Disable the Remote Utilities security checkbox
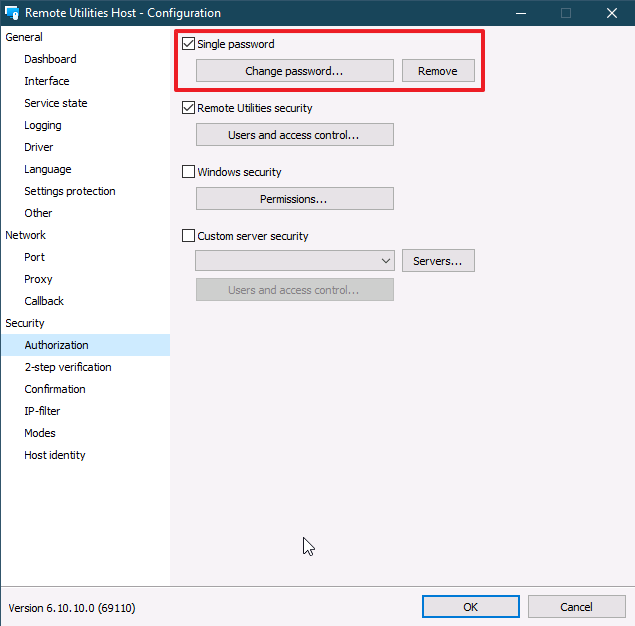 tap(188, 108)
